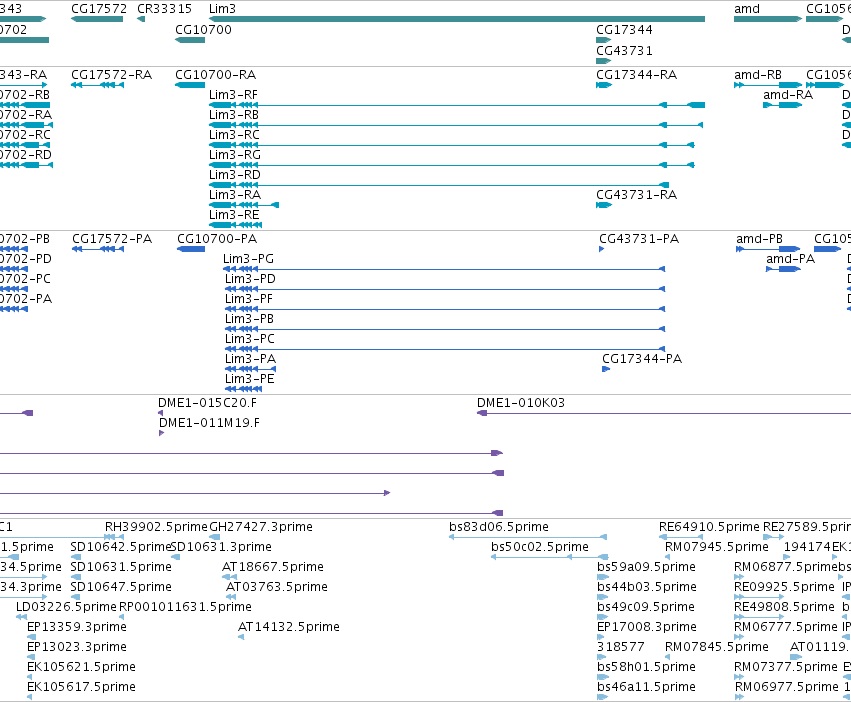Select EST AT03763.5prime

pos(277,587)
